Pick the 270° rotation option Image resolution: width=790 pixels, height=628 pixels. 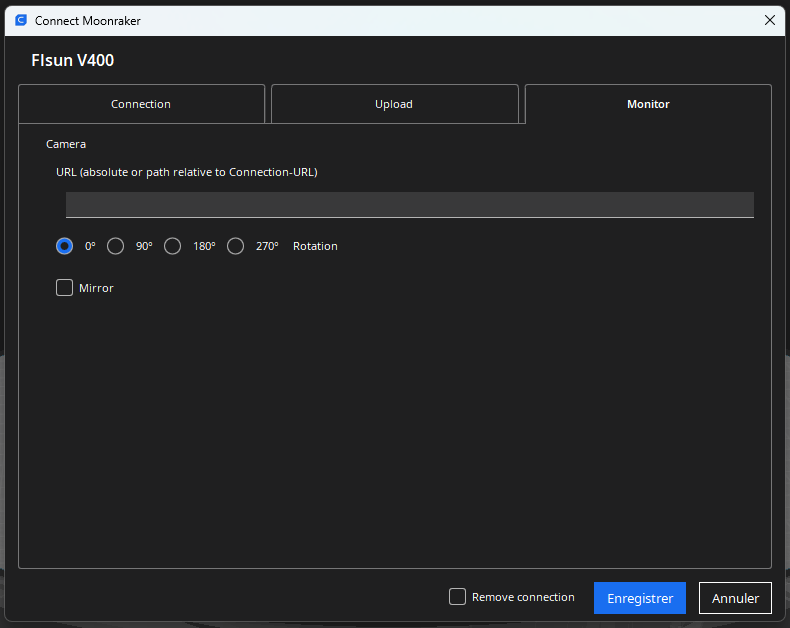point(235,246)
